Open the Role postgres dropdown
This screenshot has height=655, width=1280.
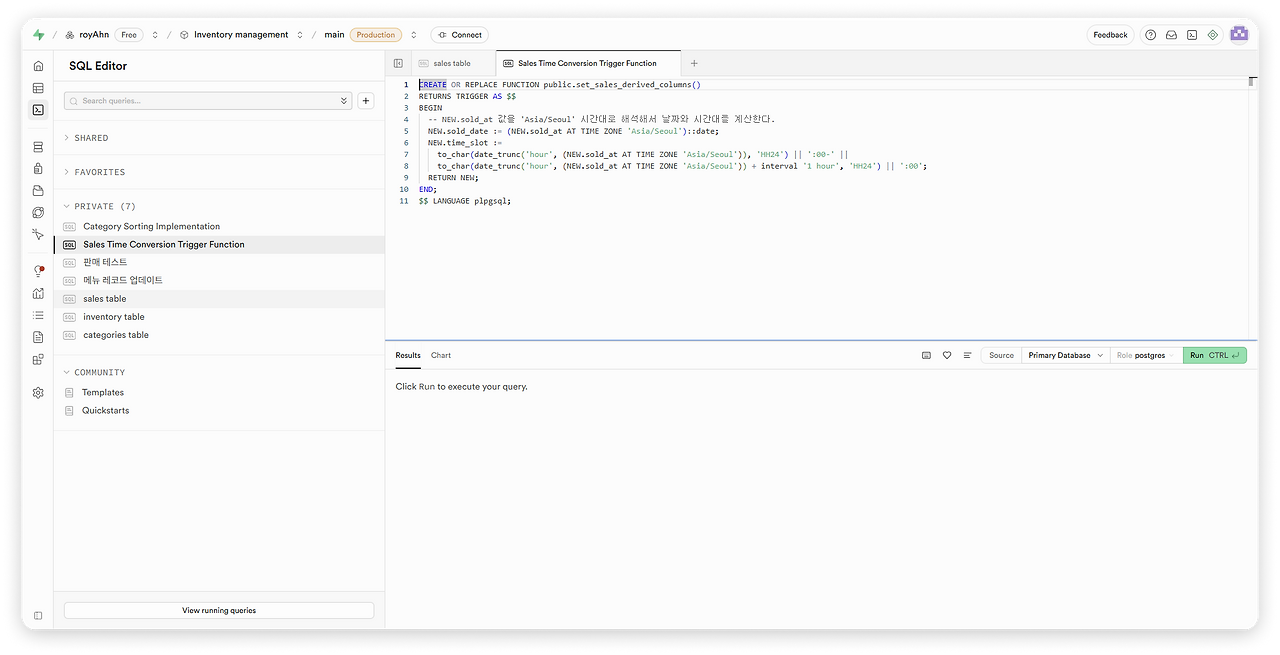click(x=1147, y=355)
